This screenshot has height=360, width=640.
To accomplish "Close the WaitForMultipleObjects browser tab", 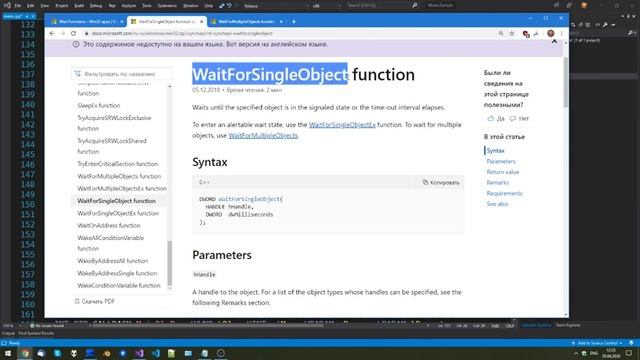I will click(282, 22).
